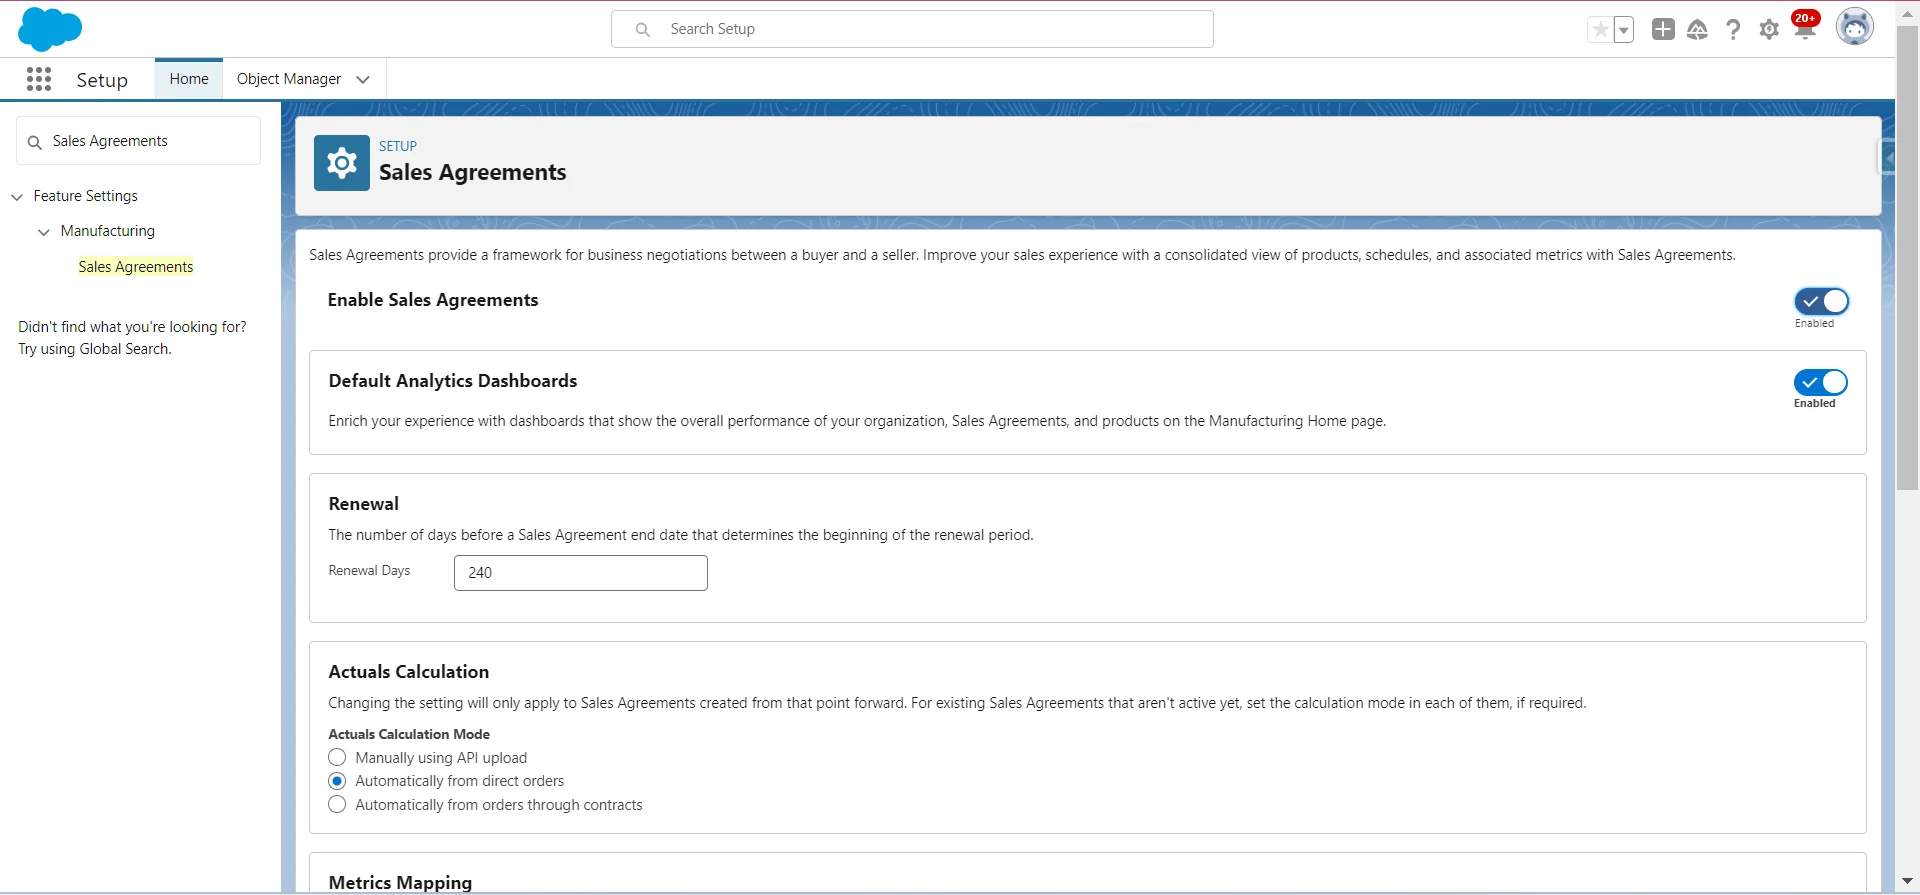Click the Metrics Mapping heading
The height and width of the screenshot is (895, 1920).
click(x=400, y=883)
